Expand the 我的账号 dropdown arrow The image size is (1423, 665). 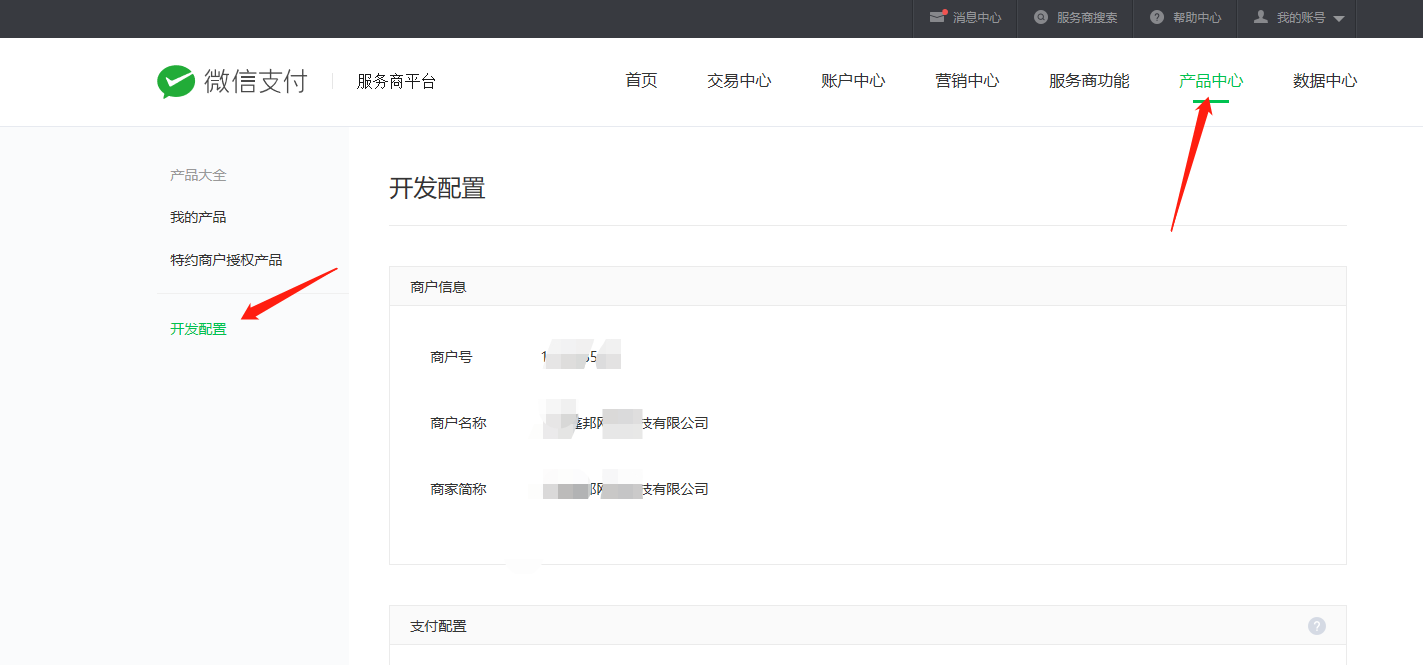click(1339, 19)
